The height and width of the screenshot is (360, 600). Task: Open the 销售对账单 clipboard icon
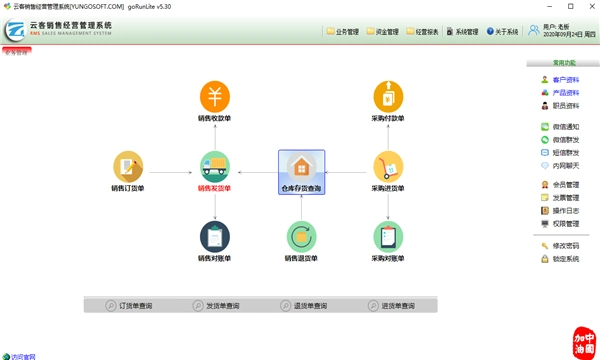(x=215, y=237)
